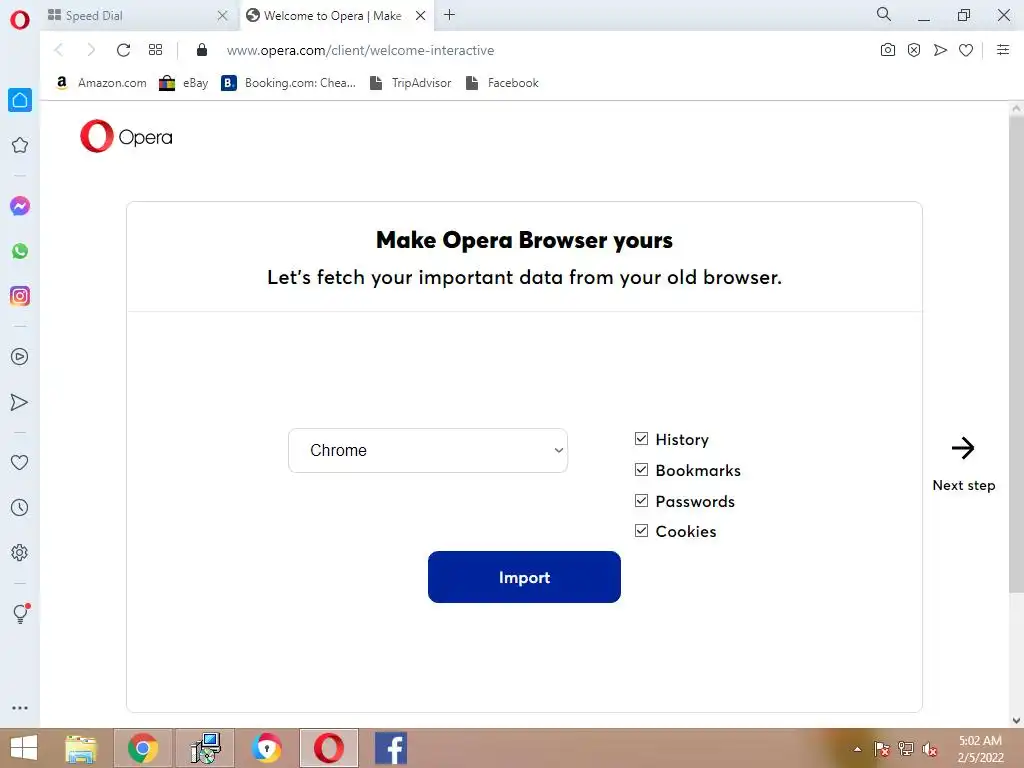The width and height of the screenshot is (1024, 768).
Task: Click the network tray icon
Action: point(906,749)
